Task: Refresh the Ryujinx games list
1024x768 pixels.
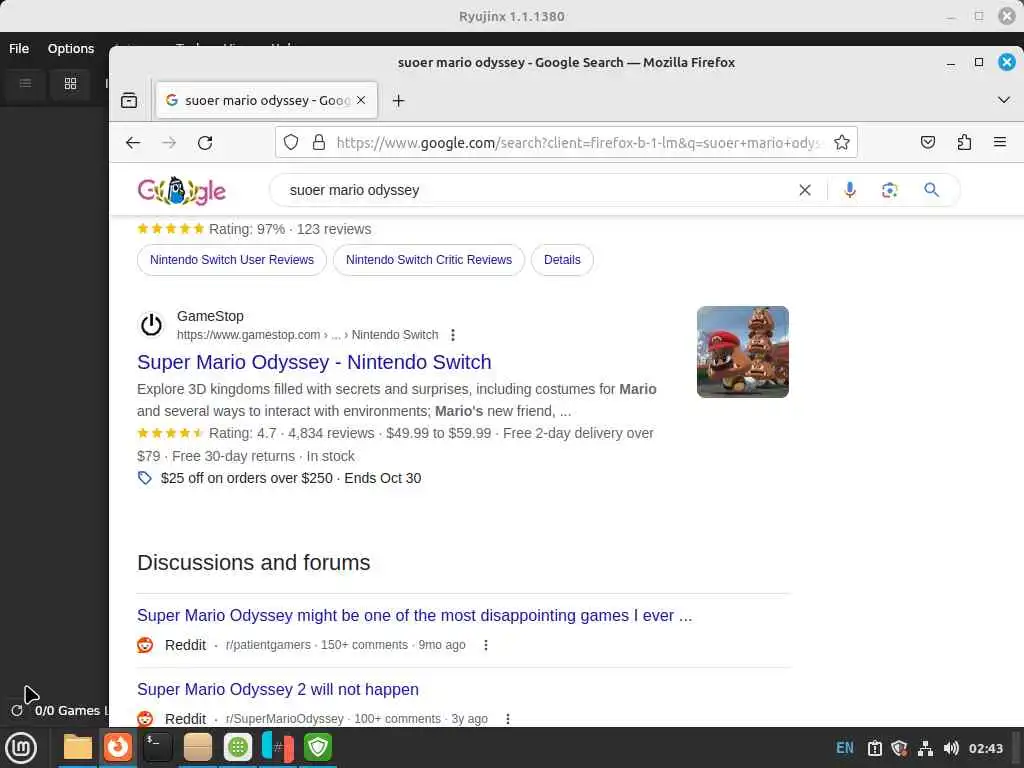Action: (17, 711)
